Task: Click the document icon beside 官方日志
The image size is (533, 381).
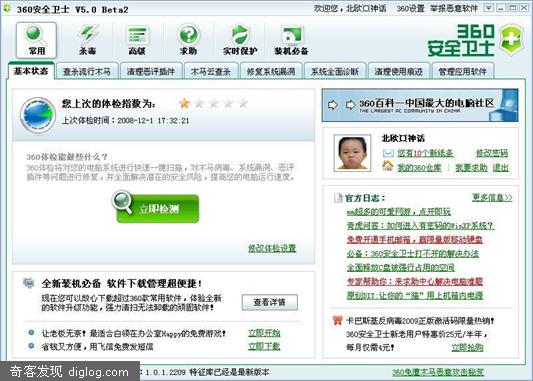Action: tap(338, 198)
